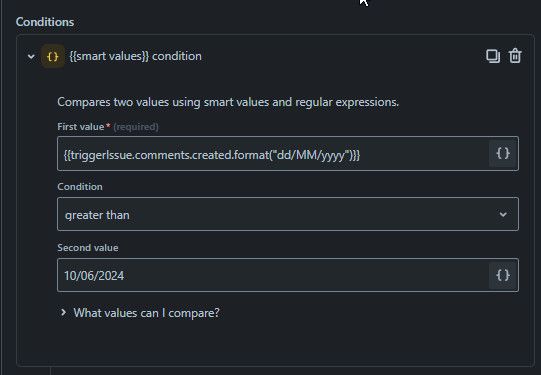Collapse the smart values condition section
Image resolution: width=541 pixels, height=375 pixels.
coord(31,56)
